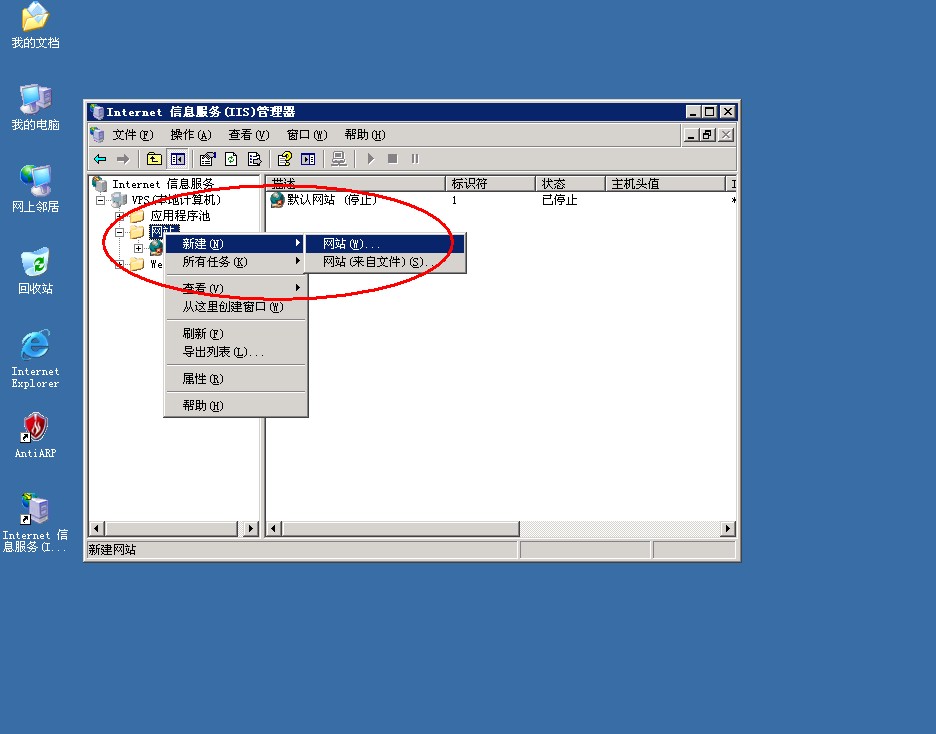The height and width of the screenshot is (734, 936).
Task: Click the Pause item icon
Action: click(415, 159)
